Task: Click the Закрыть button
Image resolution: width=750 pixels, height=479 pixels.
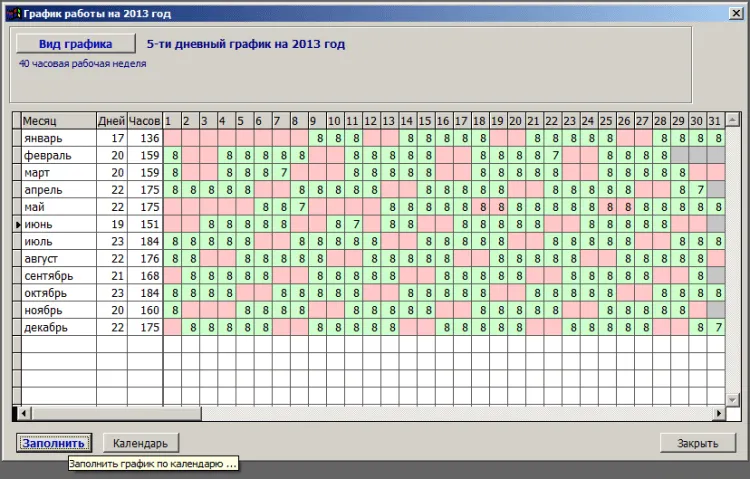Action: 697,443
